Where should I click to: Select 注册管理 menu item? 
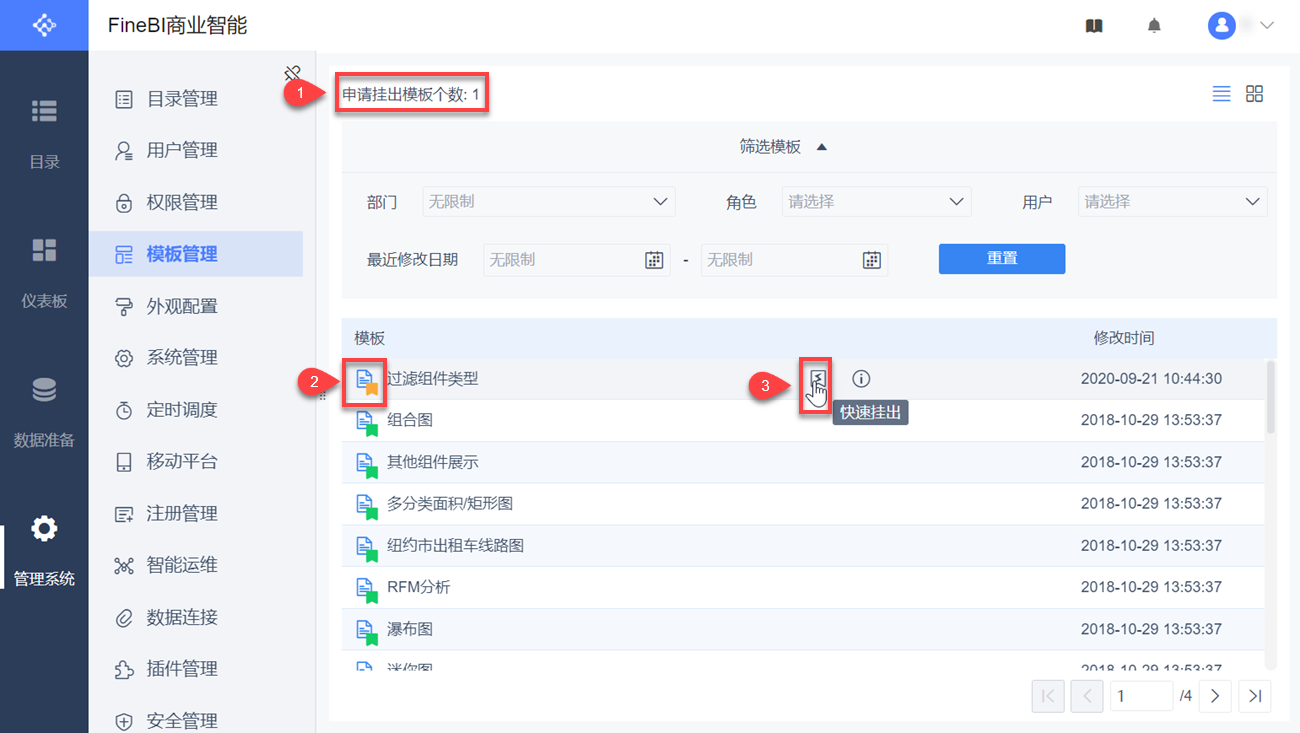(x=196, y=514)
